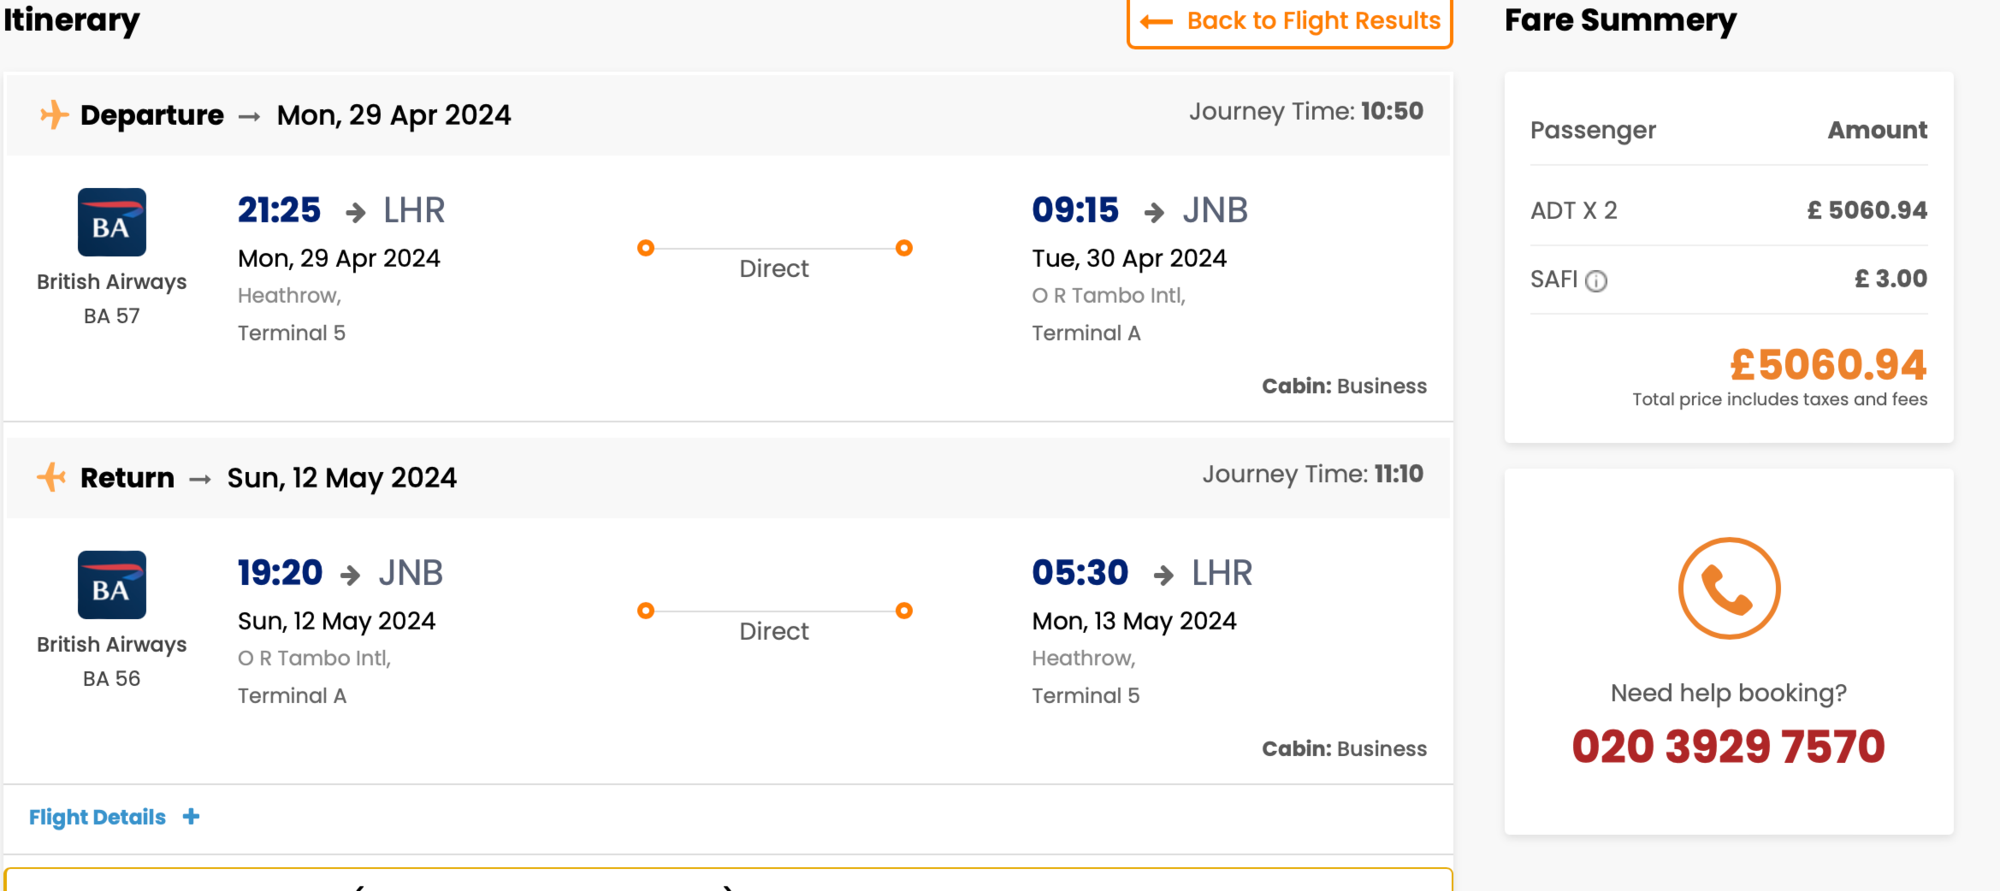
Task: Click the orange back arrow icon
Action: click(x=1155, y=21)
